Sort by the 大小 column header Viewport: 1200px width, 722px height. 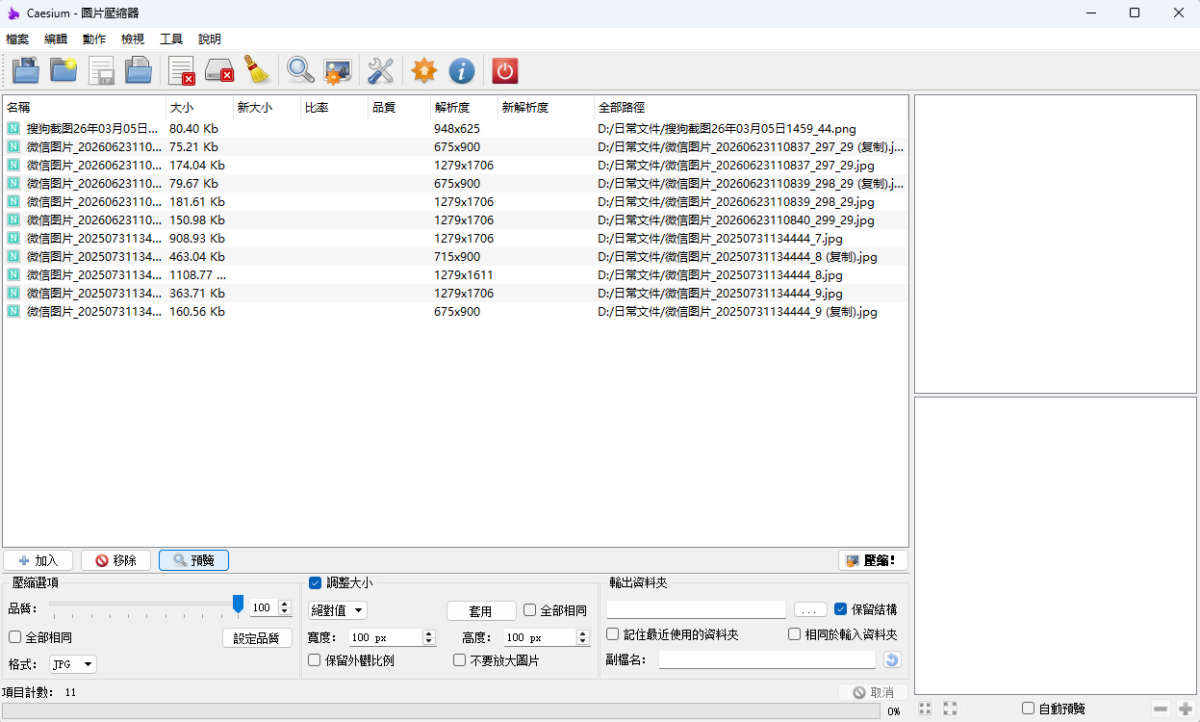200,107
